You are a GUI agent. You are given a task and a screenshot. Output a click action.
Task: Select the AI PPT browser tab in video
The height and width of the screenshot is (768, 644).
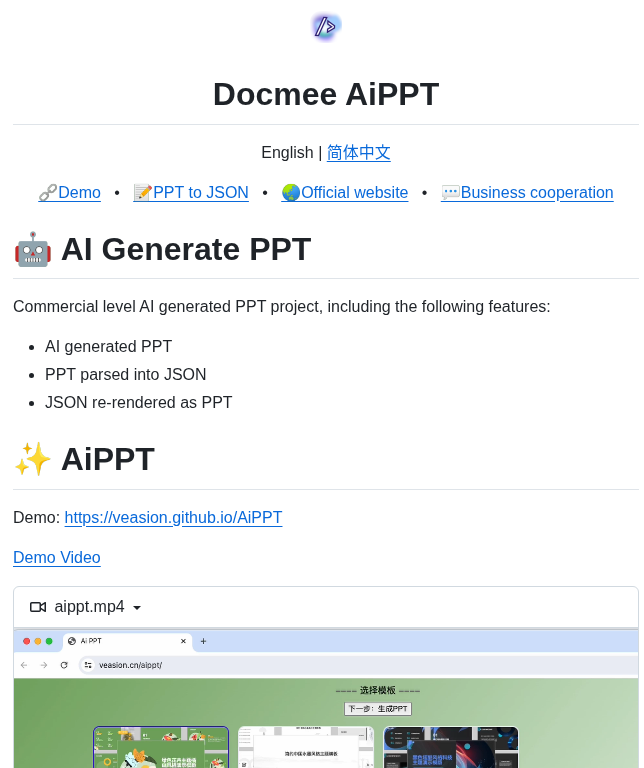click(x=127, y=641)
